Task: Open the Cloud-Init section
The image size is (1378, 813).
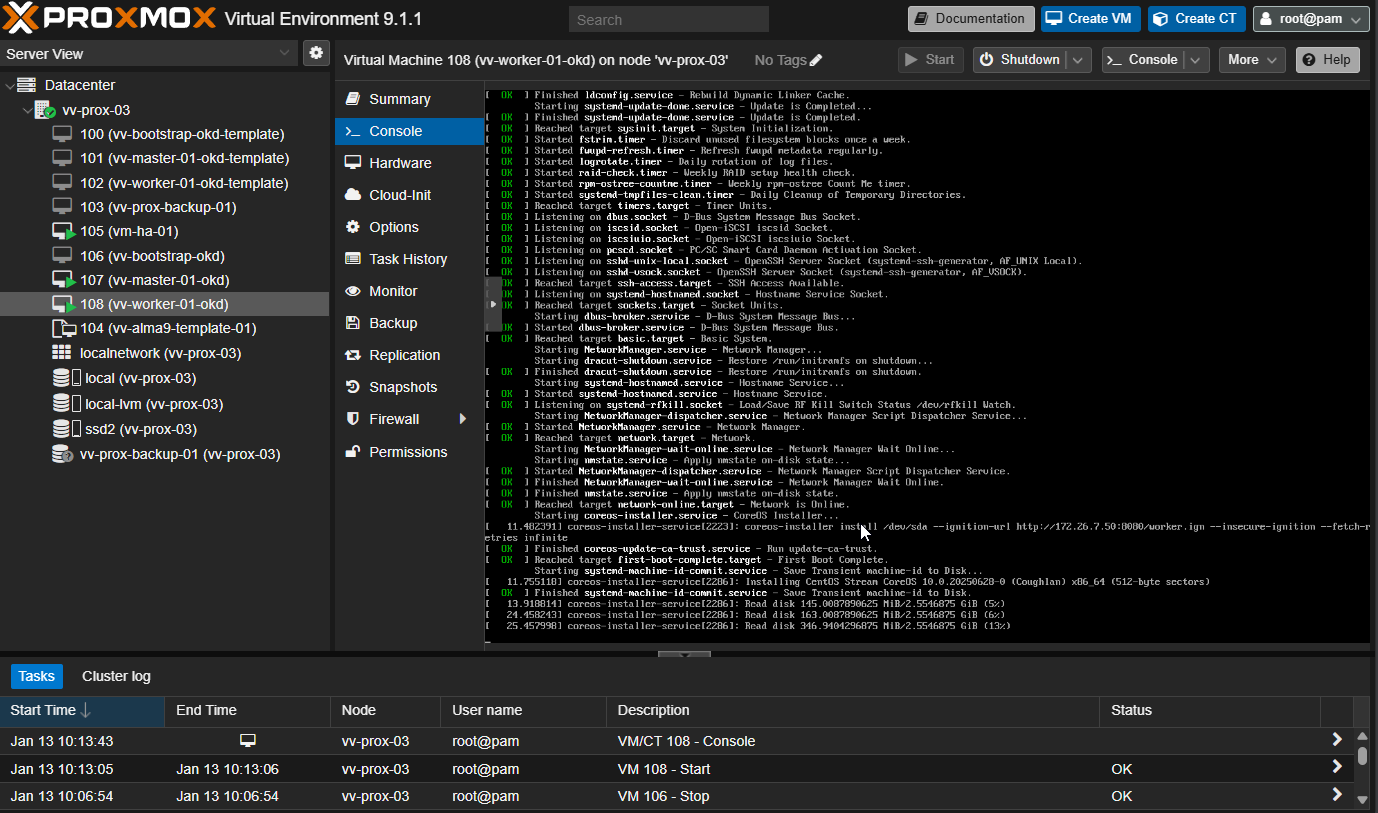Action: pyautogui.click(x=399, y=195)
